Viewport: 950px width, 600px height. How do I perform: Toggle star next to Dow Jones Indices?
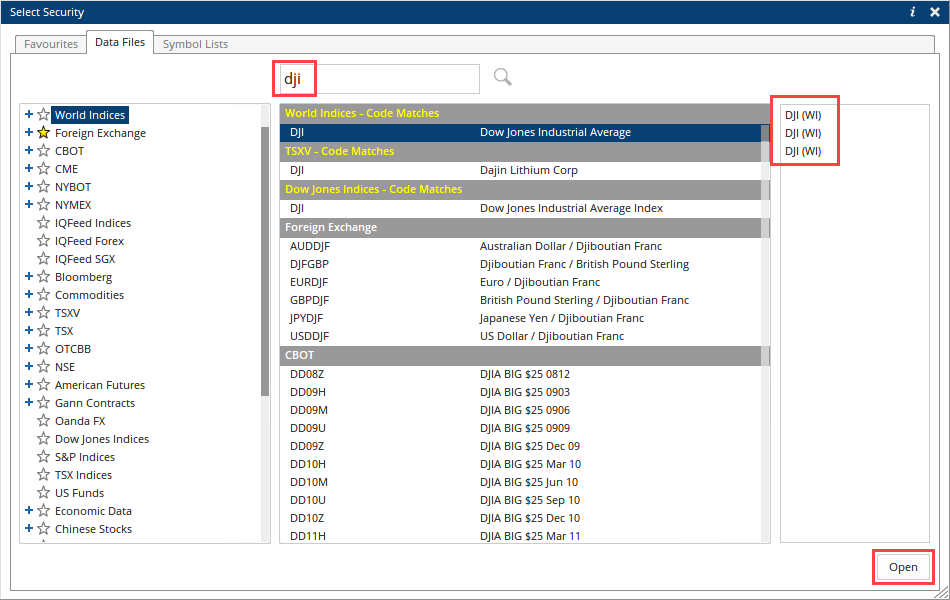[x=44, y=438]
